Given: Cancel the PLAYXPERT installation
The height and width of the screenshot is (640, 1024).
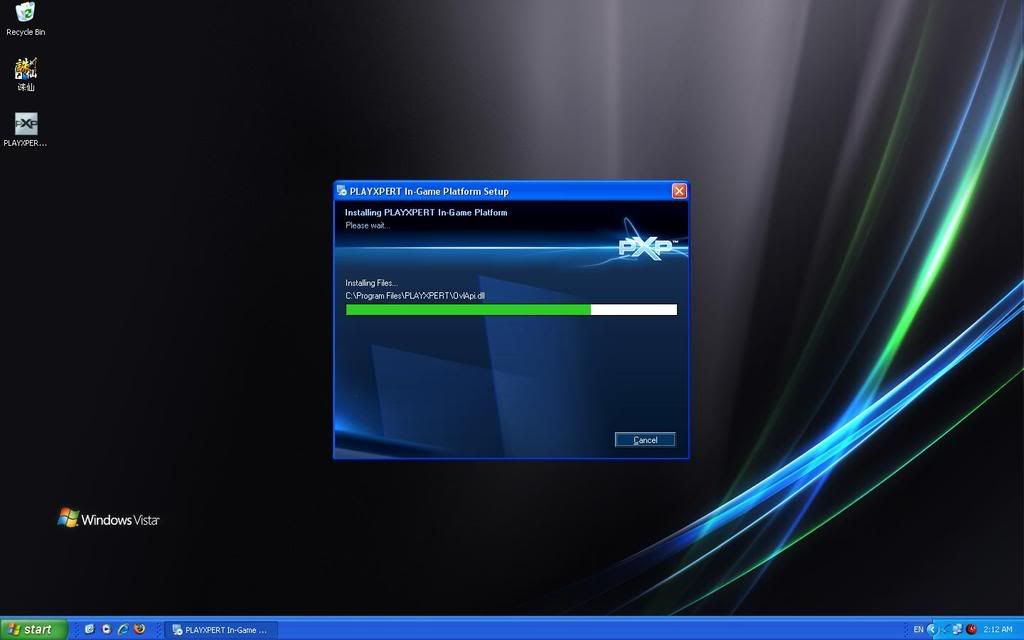Looking at the screenshot, I should click(x=645, y=440).
